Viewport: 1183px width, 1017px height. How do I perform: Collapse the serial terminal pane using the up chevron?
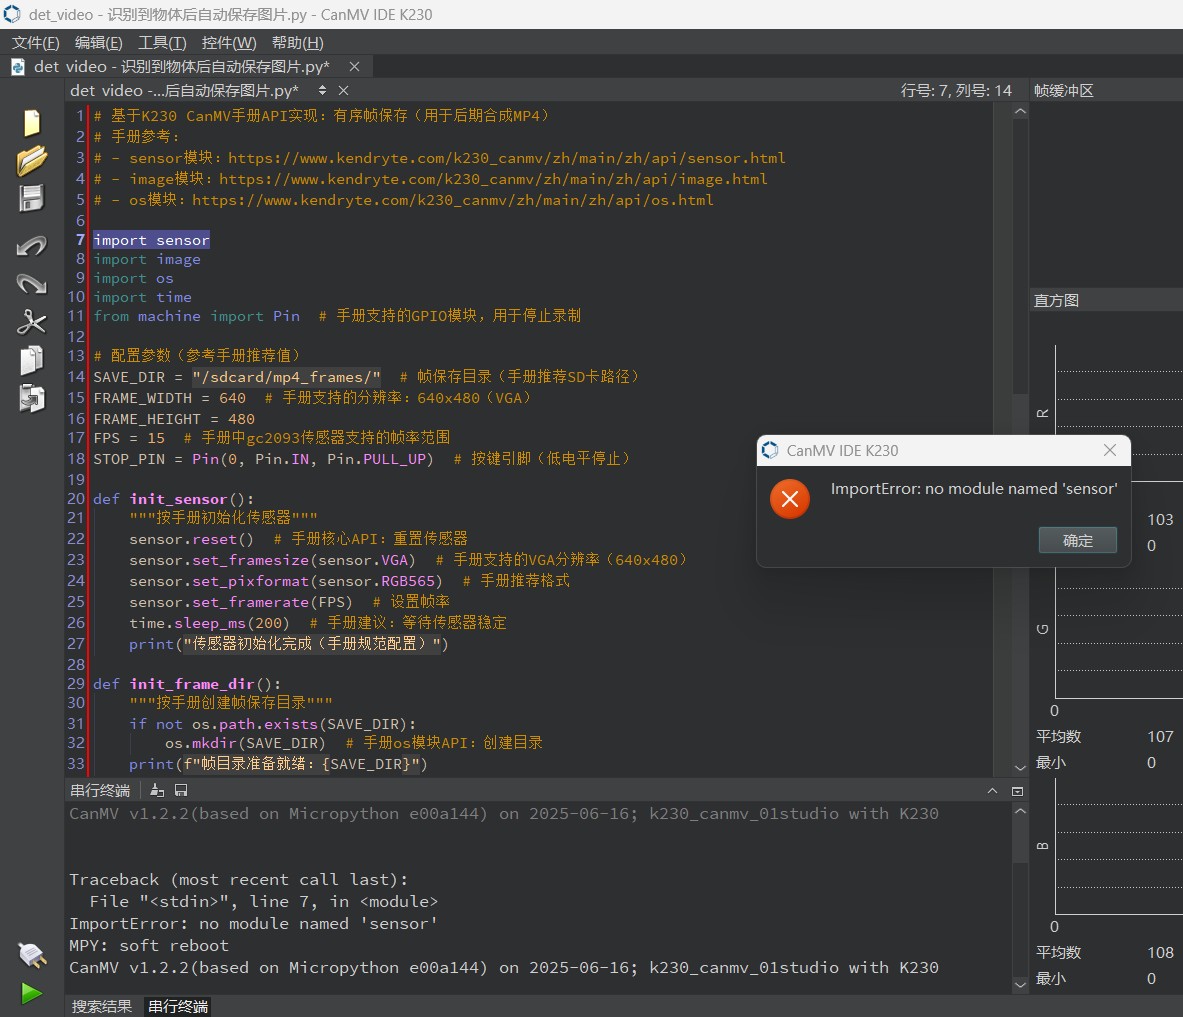pyautogui.click(x=992, y=790)
